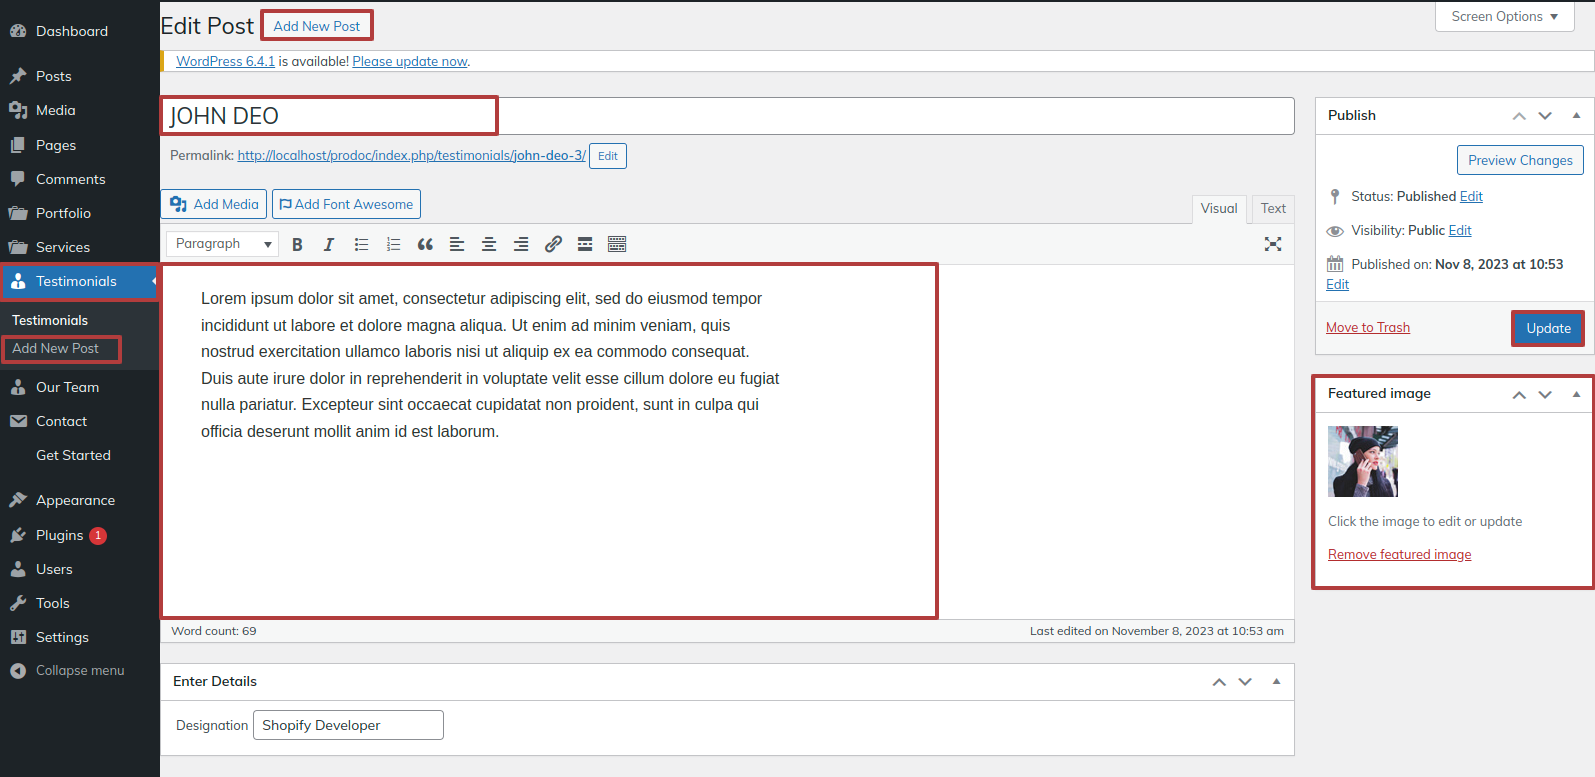Open the Paragraph format dropdown
The height and width of the screenshot is (777, 1595).
click(222, 244)
